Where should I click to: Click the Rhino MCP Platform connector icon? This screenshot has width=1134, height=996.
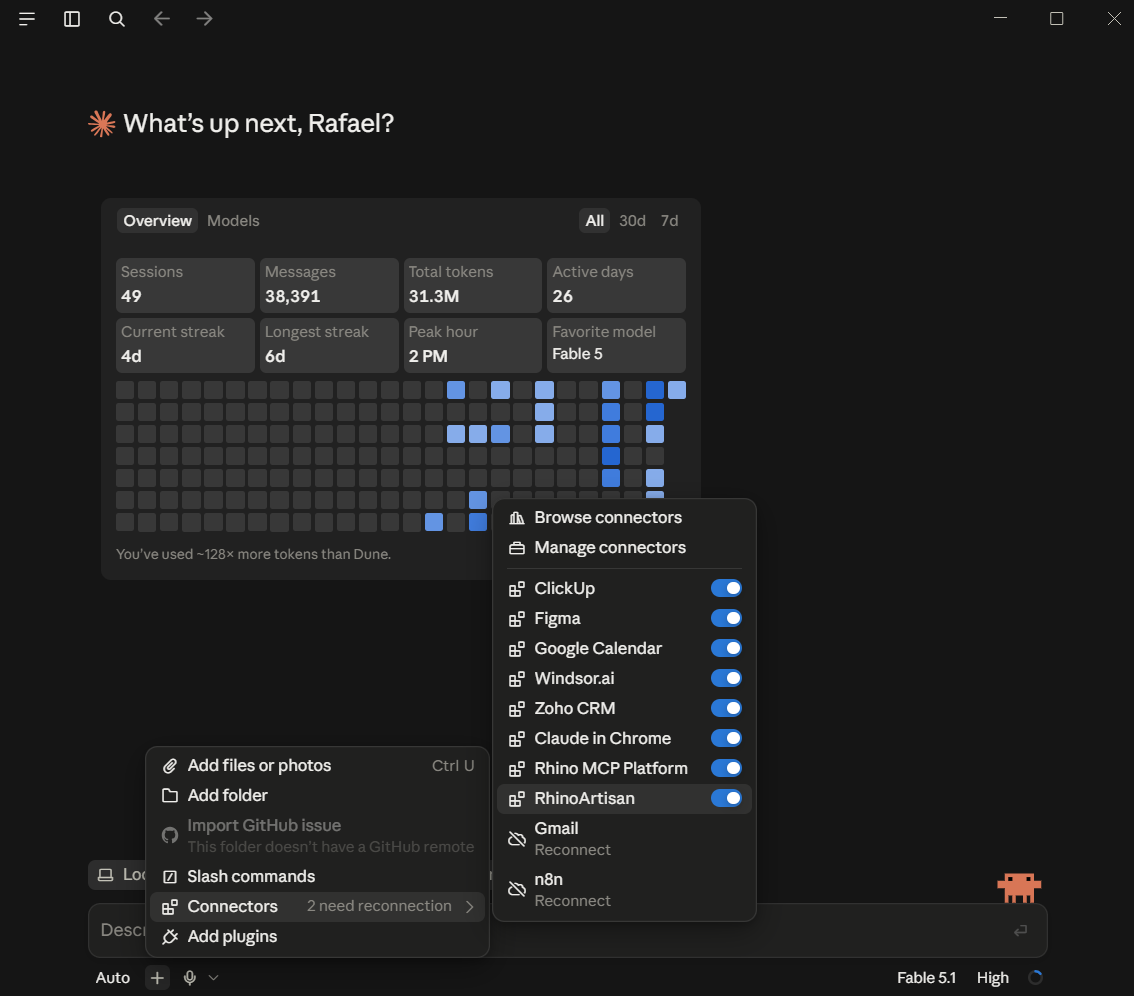[516, 769]
